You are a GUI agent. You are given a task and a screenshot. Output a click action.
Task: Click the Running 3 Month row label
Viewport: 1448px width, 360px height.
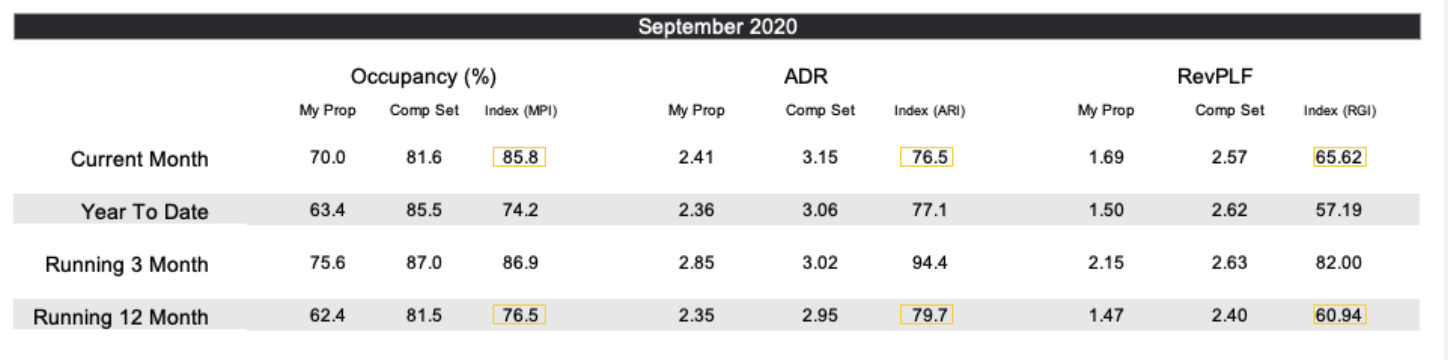click(127, 264)
